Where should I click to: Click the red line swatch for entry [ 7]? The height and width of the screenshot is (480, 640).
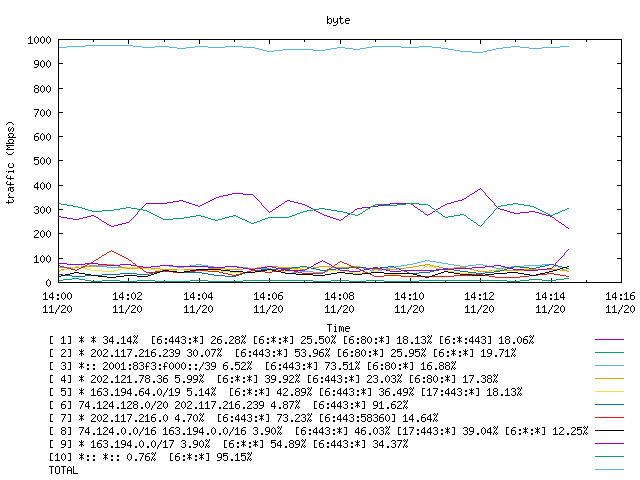tap(609, 418)
